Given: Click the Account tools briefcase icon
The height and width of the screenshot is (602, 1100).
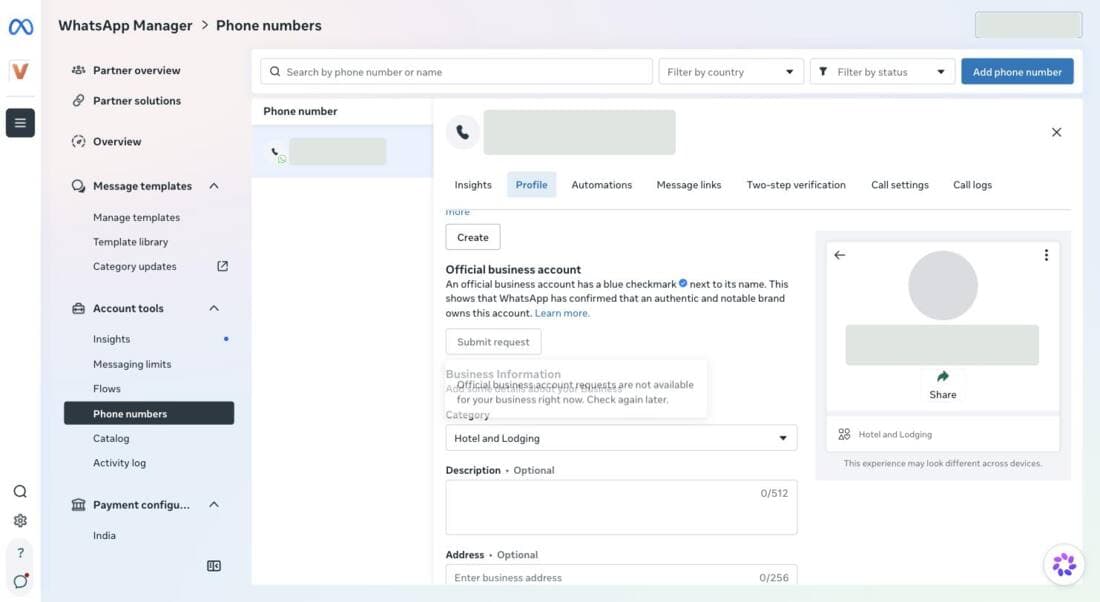Looking at the screenshot, I should [x=79, y=308].
